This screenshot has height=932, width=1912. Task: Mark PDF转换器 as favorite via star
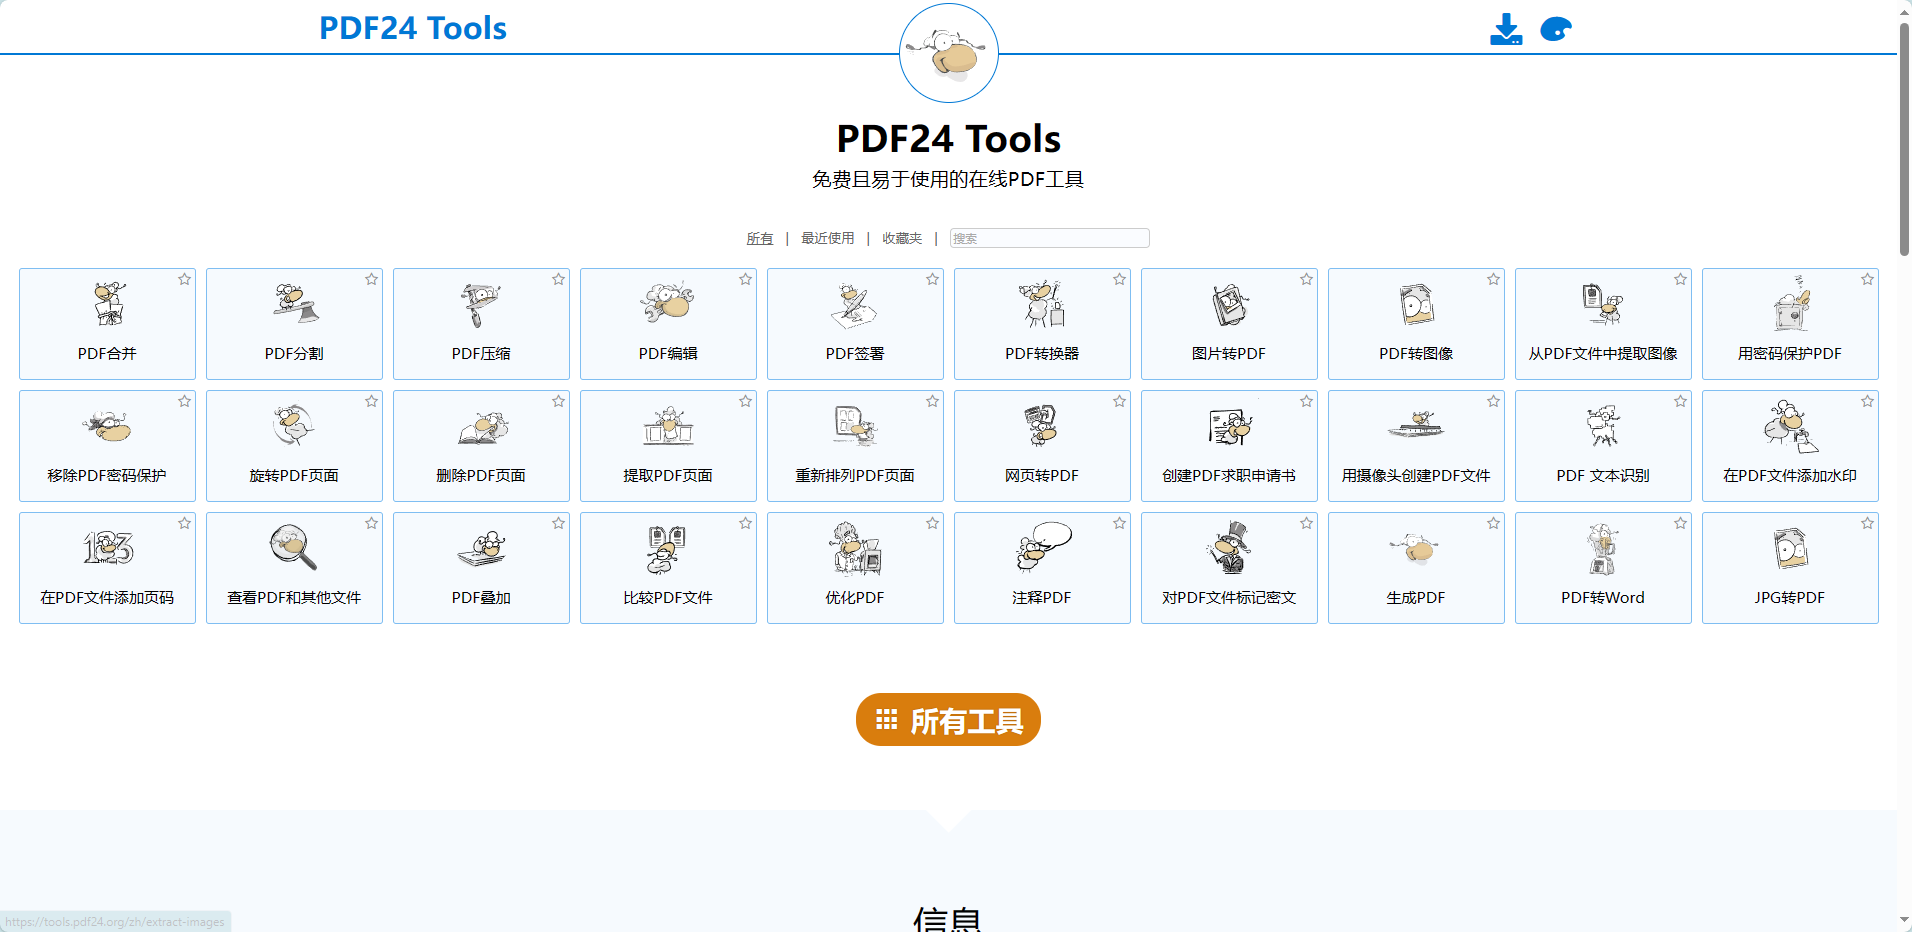tap(1120, 280)
